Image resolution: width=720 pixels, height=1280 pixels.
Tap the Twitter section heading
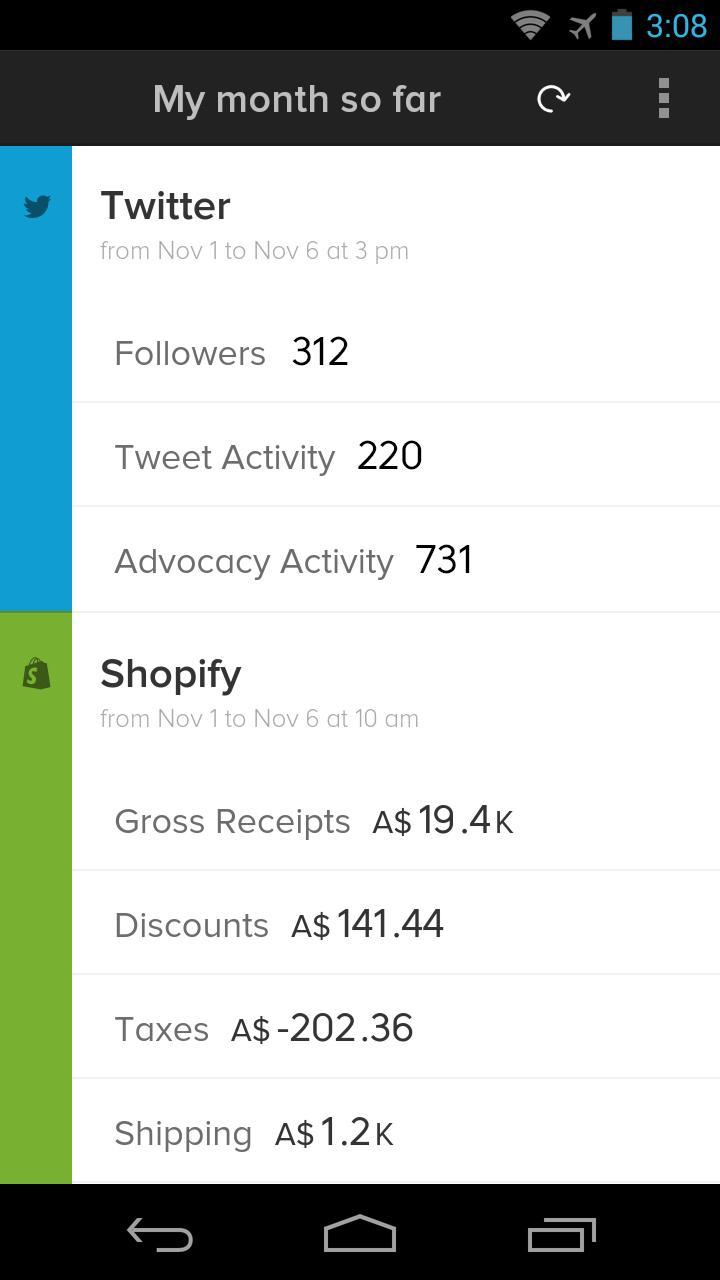pos(166,206)
